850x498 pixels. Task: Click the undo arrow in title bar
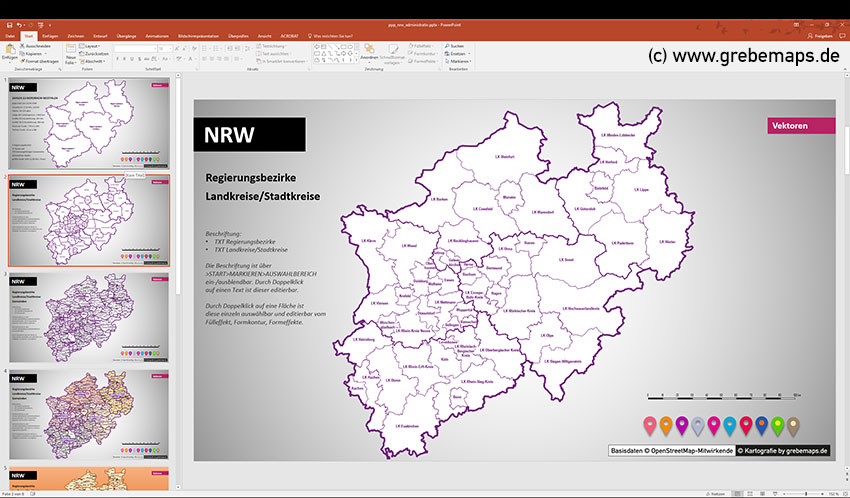click(20, 23)
